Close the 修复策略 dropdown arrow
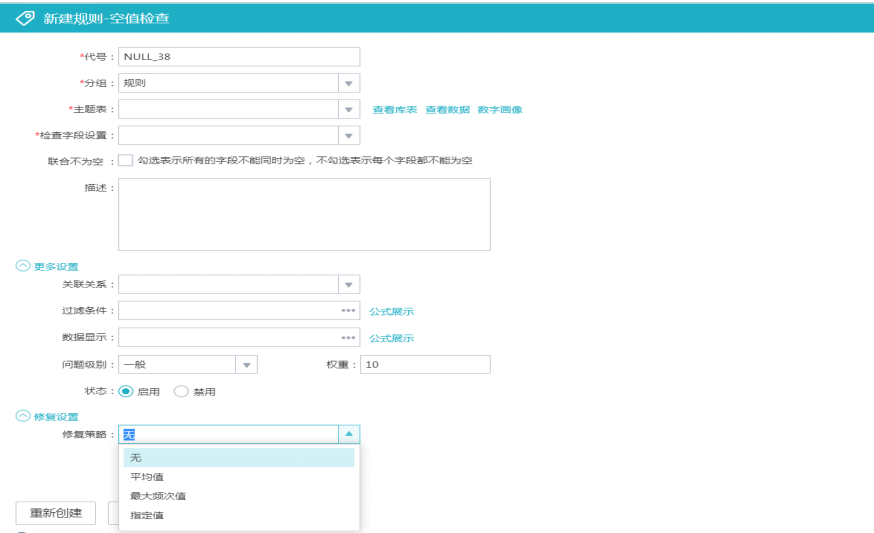The height and width of the screenshot is (533, 874). pos(349,434)
